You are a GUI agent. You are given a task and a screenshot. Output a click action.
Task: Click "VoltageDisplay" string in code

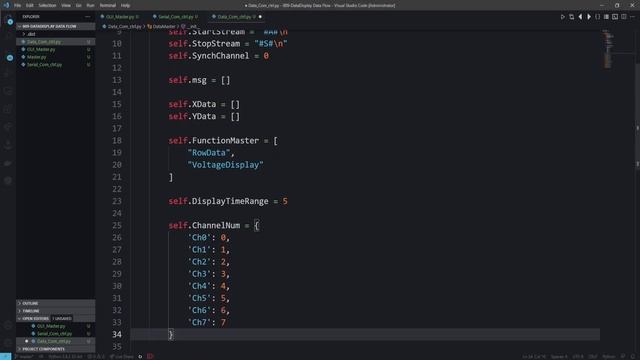(x=225, y=165)
